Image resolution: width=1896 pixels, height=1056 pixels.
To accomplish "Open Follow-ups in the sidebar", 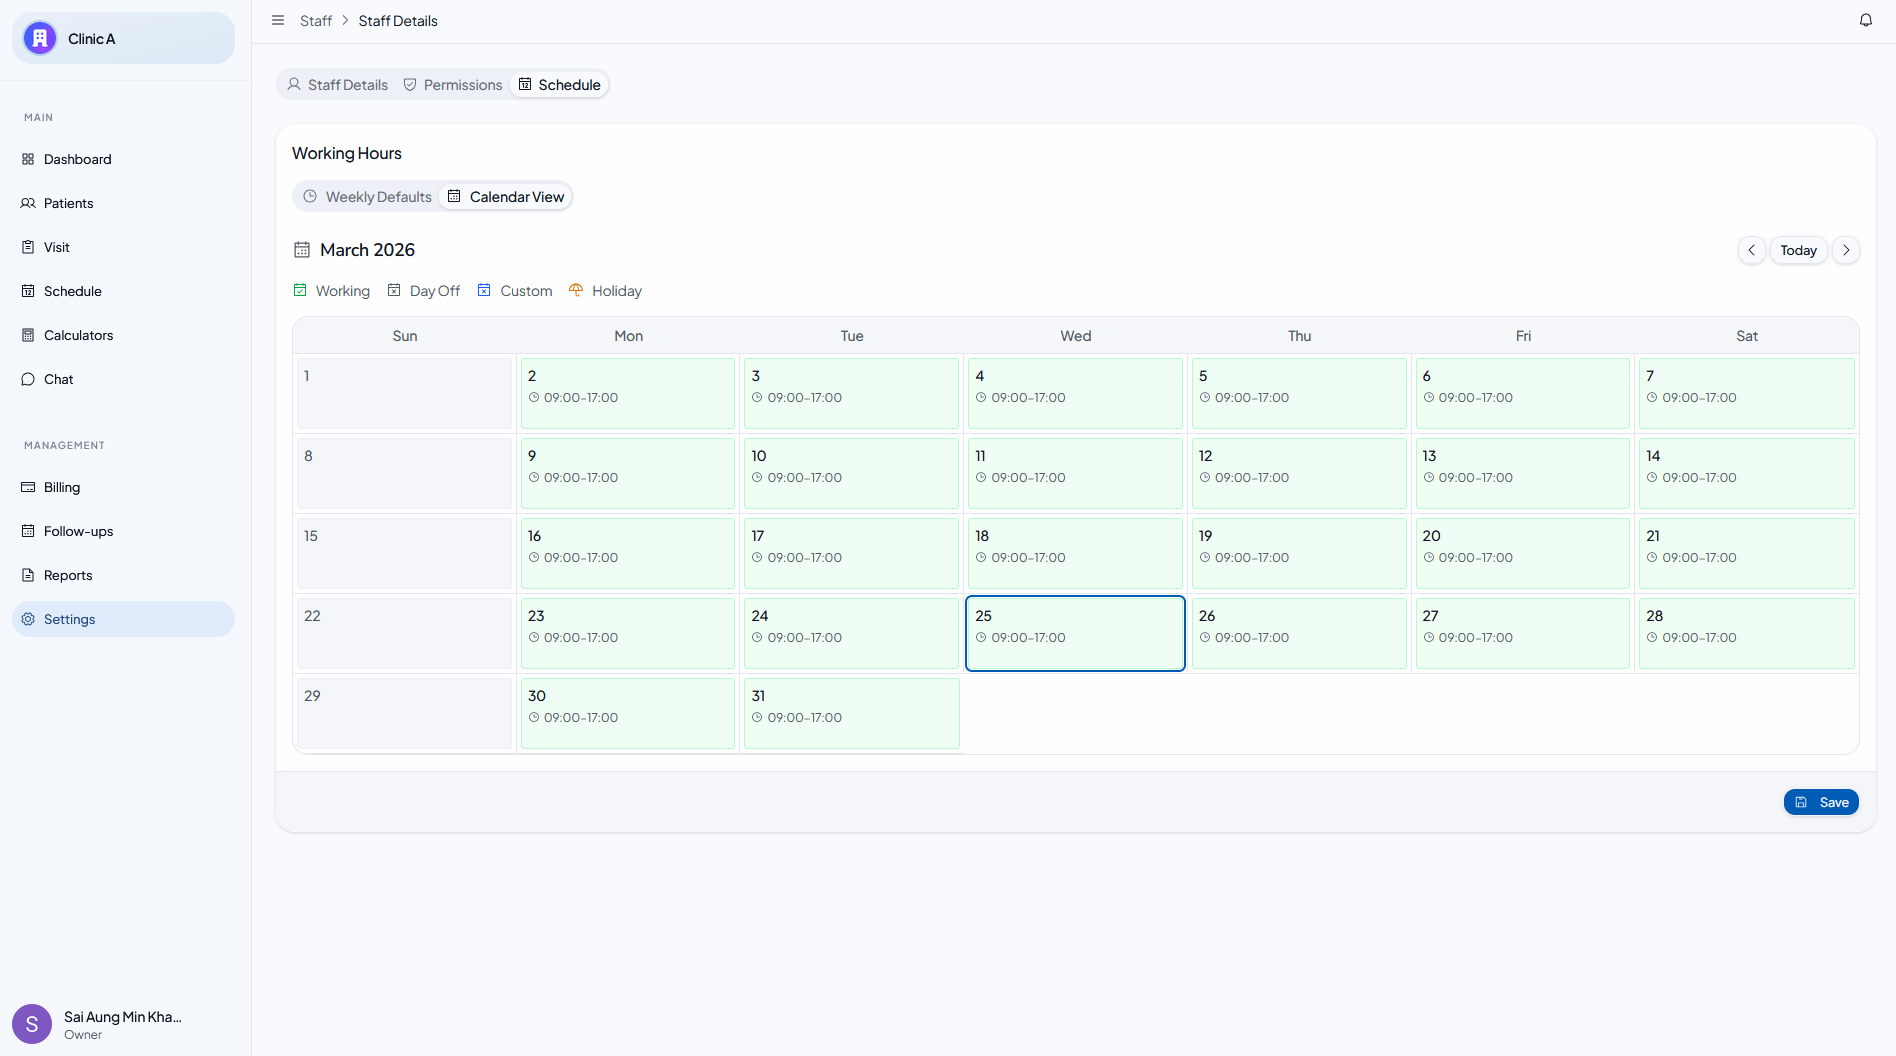I will tap(123, 531).
